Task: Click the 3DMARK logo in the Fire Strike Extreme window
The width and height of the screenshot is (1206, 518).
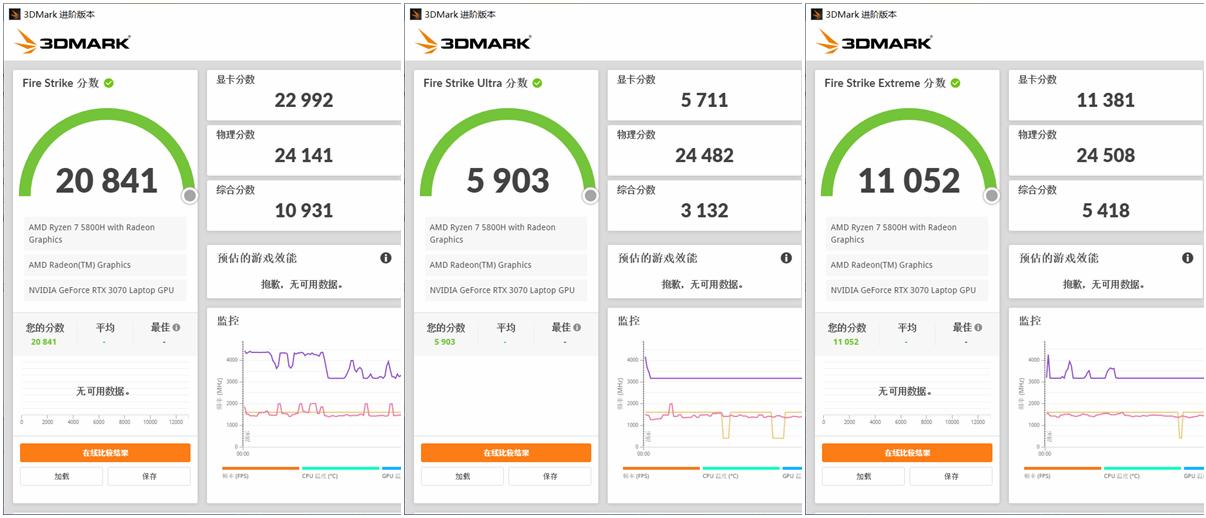Action: pos(874,42)
